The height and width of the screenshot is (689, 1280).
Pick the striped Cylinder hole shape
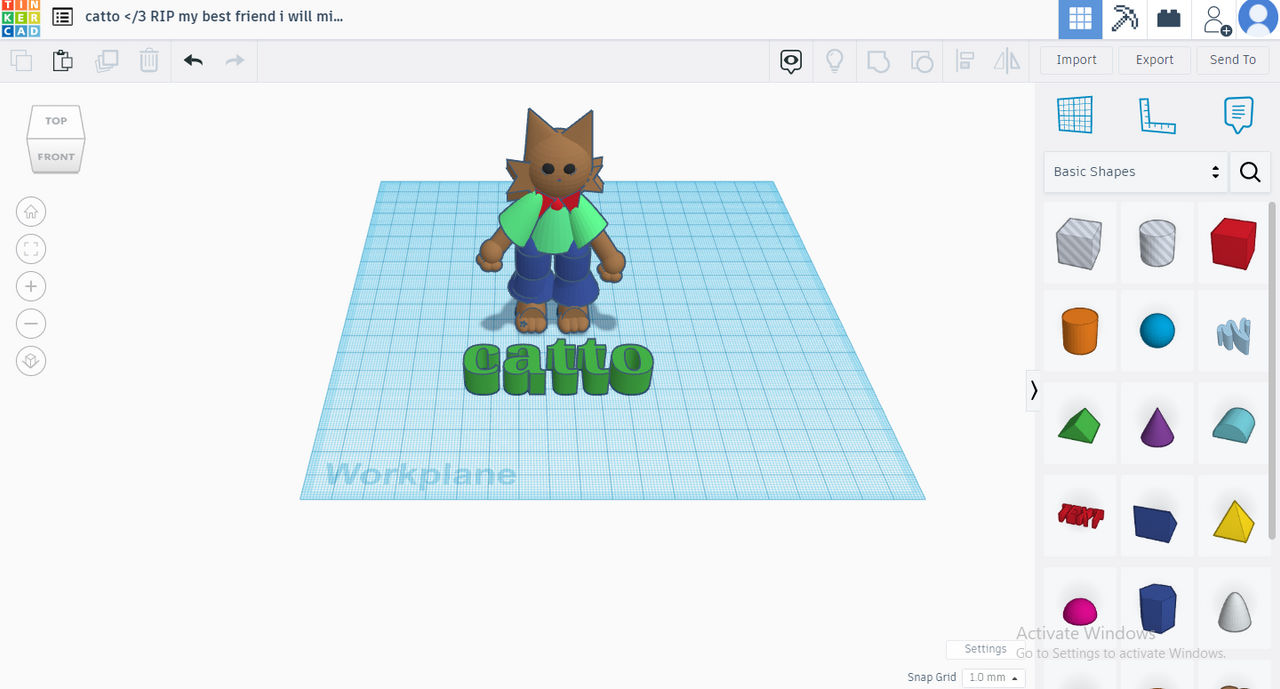tap(1157, 243)
